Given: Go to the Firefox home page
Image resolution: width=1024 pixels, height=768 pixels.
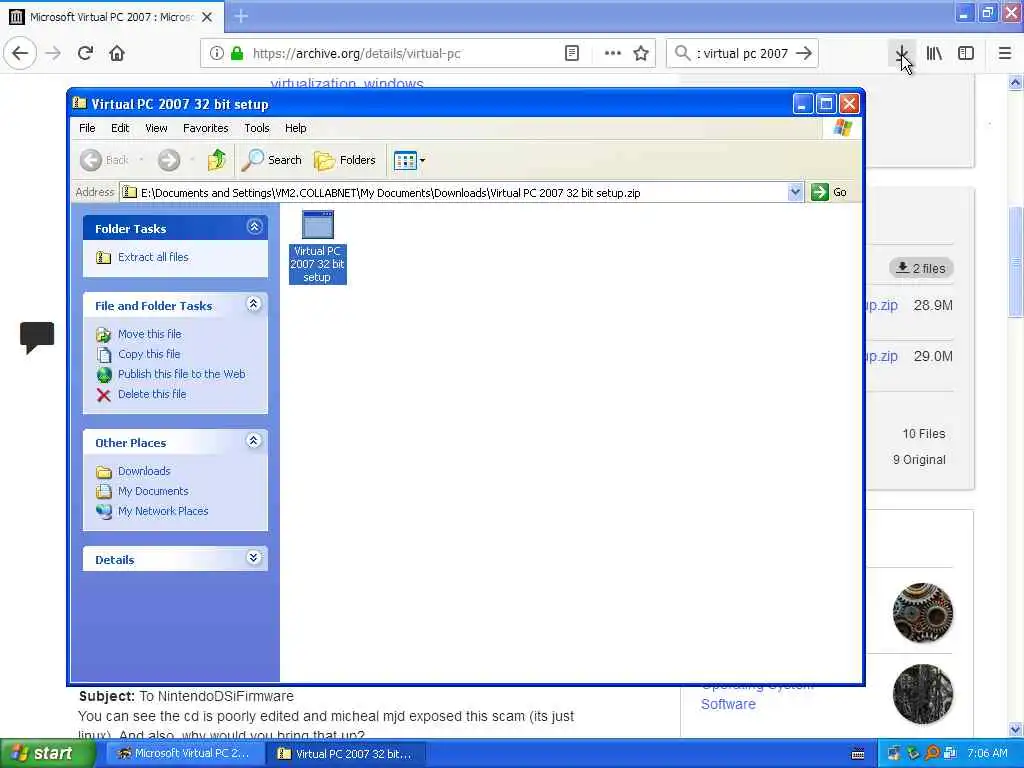Looking at the screenshot, I should pos(117,53).
